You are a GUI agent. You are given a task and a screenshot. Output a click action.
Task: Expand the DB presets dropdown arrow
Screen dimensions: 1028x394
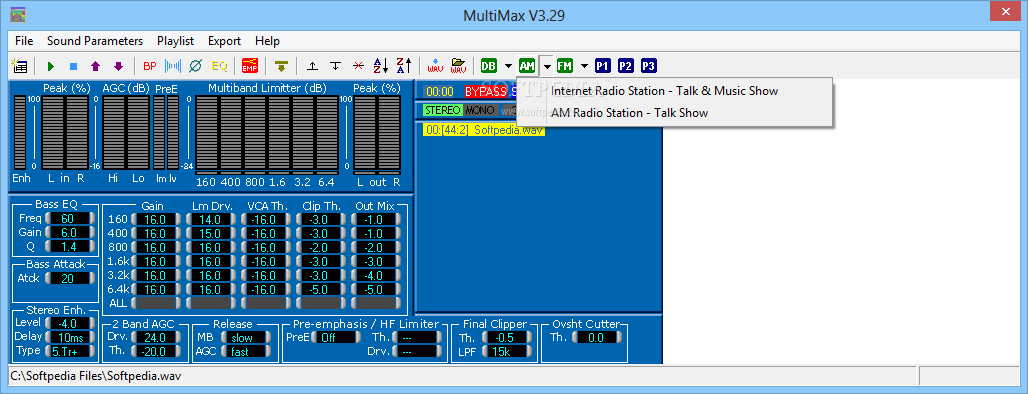(508, 66)
